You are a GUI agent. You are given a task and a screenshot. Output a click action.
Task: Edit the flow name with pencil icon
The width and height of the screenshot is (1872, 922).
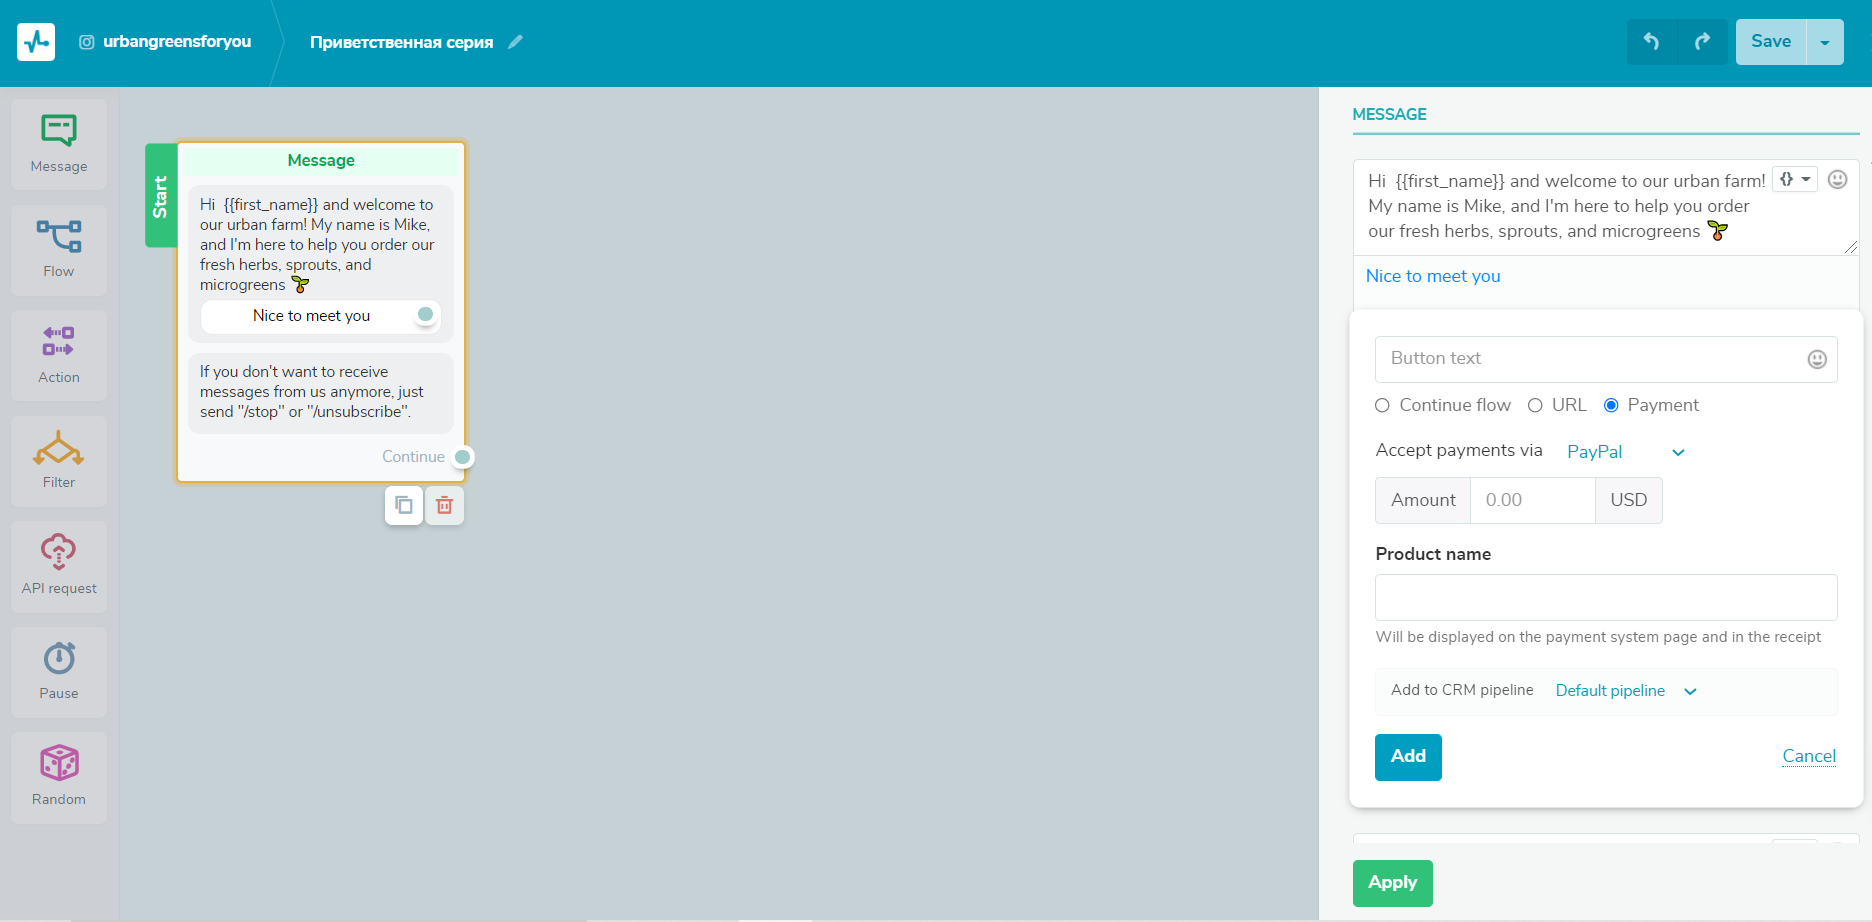pos(515,42)
